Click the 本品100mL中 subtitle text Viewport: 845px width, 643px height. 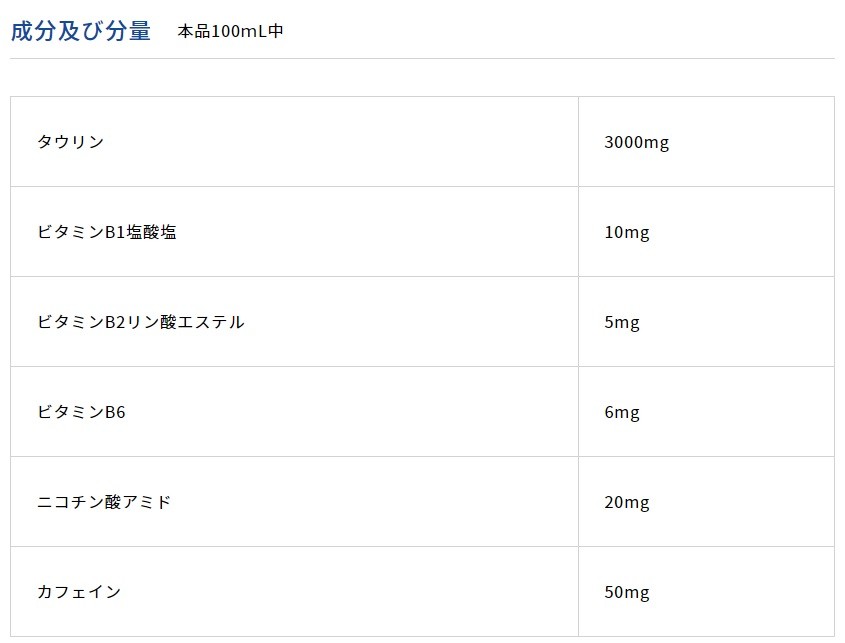230,32
